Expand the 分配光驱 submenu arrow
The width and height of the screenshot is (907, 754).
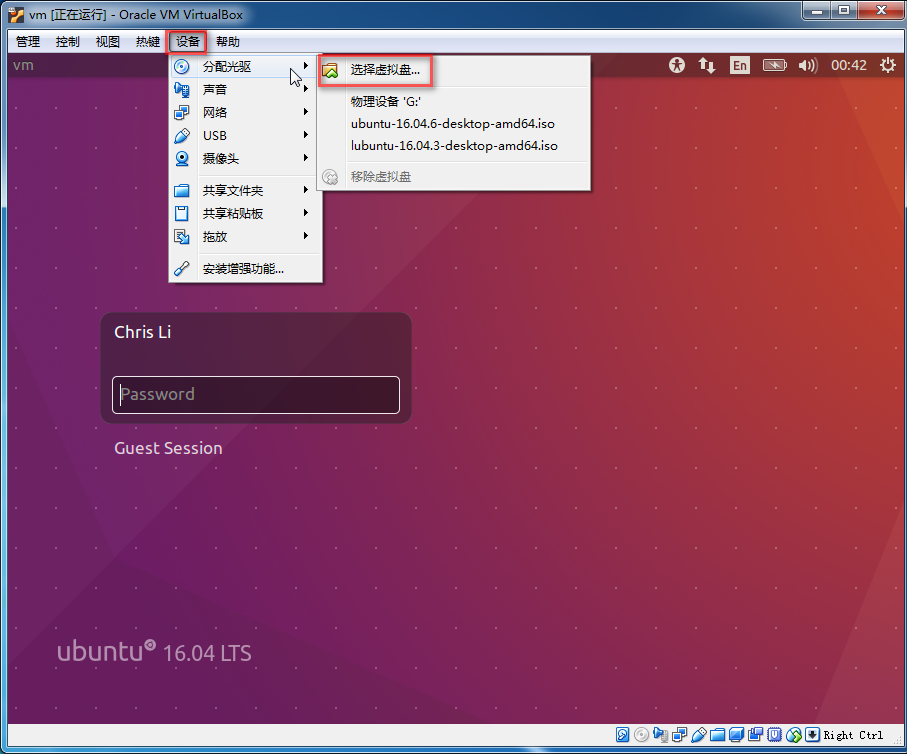(305, 66)
